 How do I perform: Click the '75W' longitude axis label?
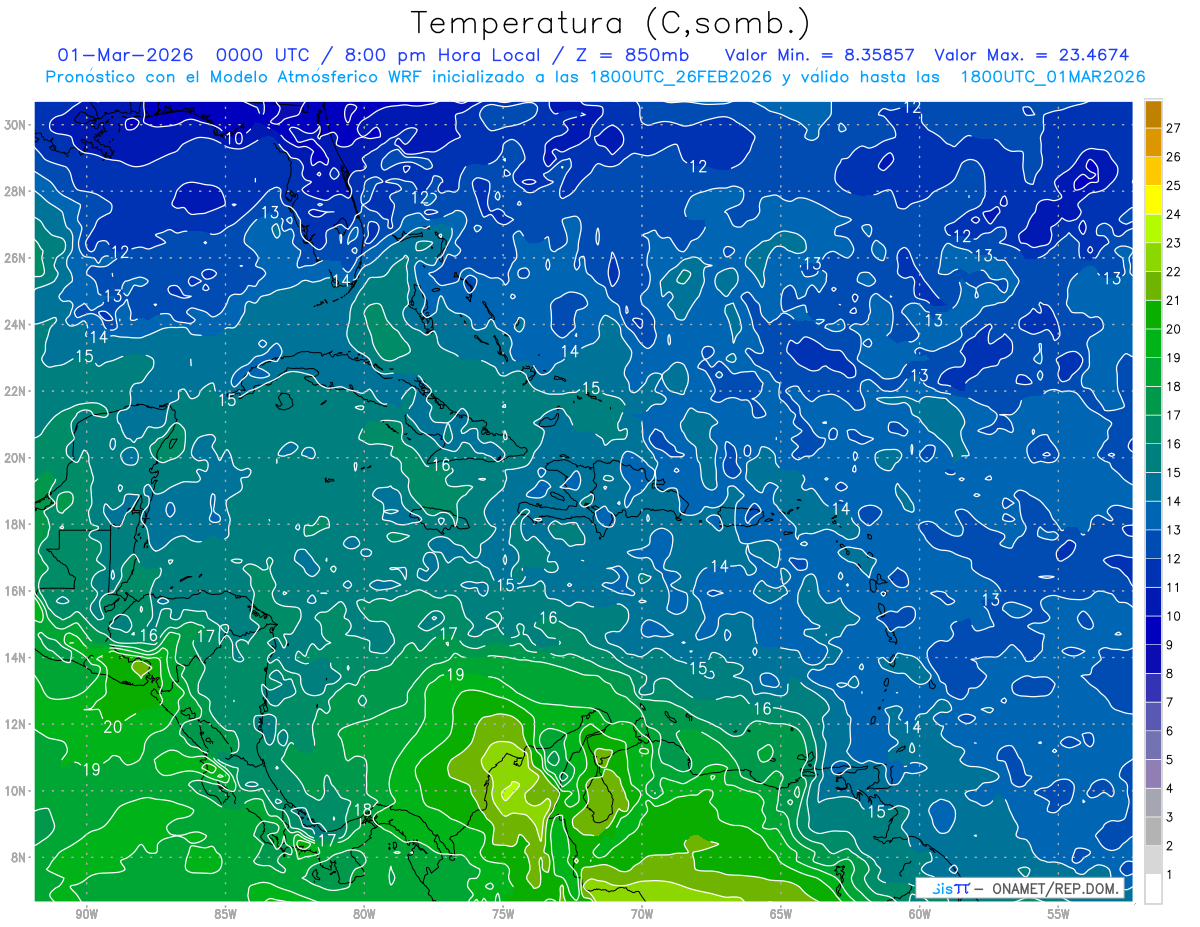(503, 914)
